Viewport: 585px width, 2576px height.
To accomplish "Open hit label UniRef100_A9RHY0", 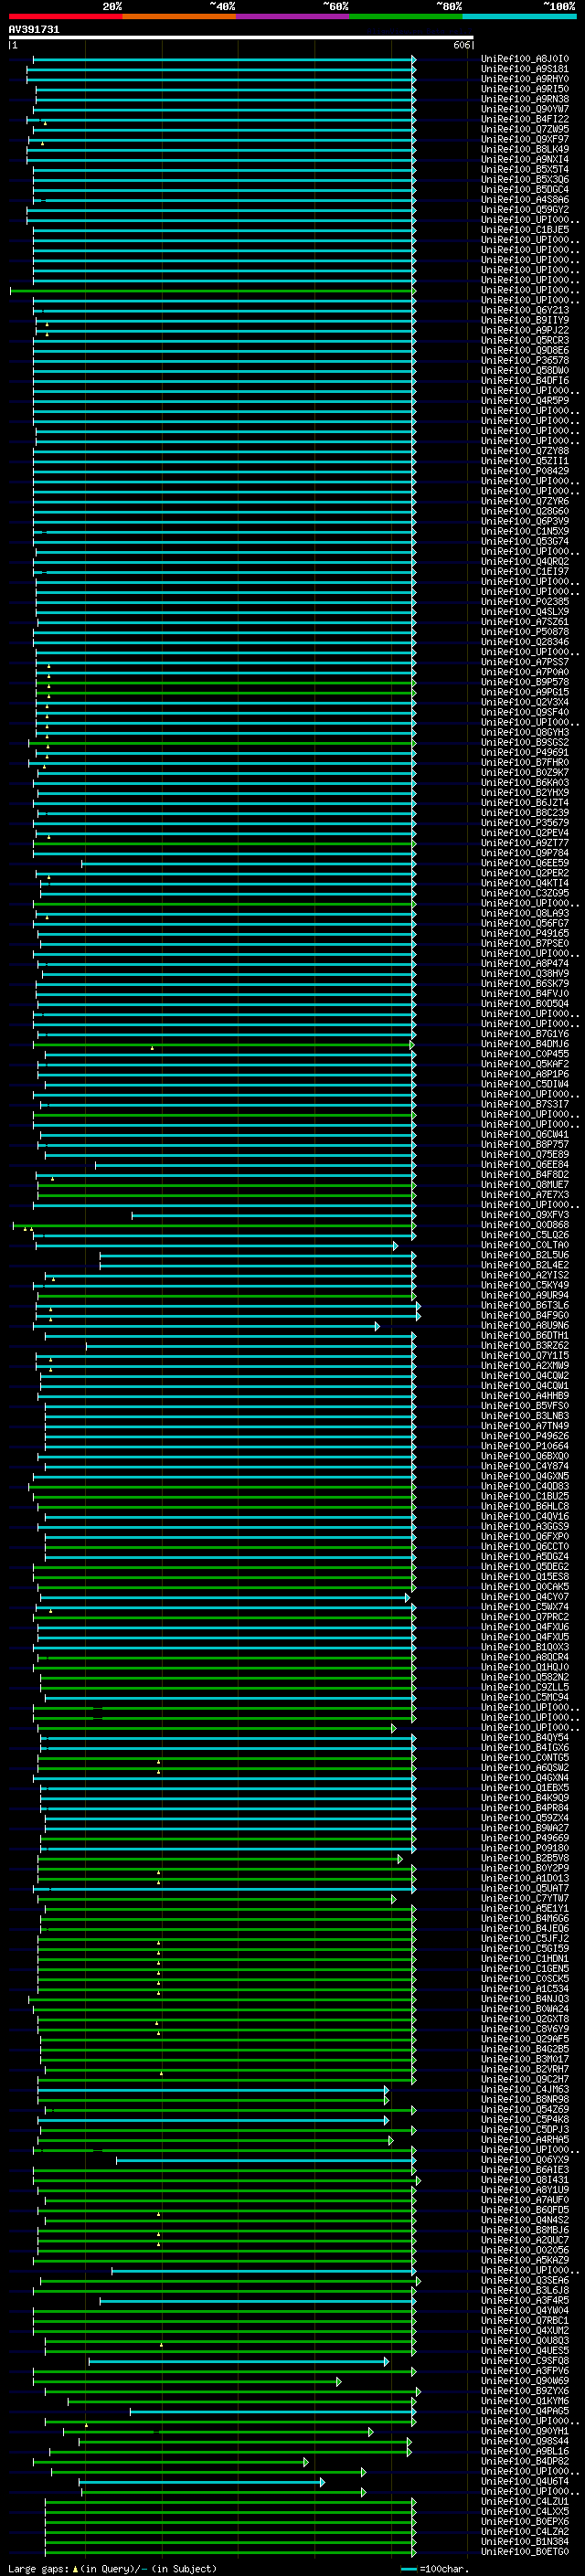I will [525, 79].
